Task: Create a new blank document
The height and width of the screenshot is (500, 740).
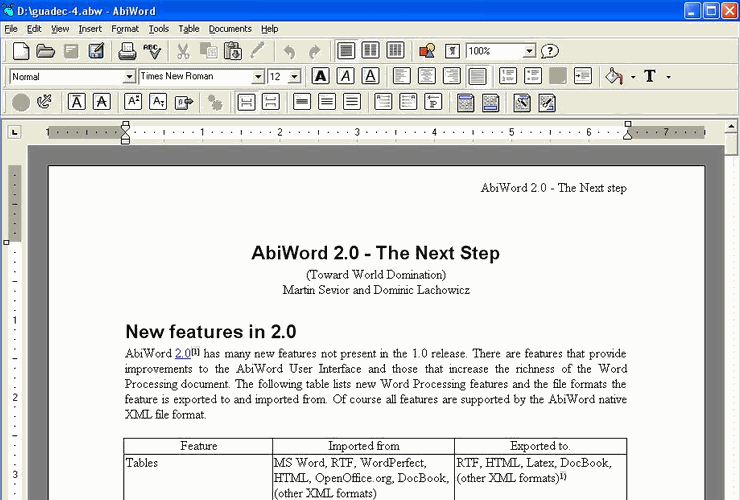Action: tap(21, 51)
